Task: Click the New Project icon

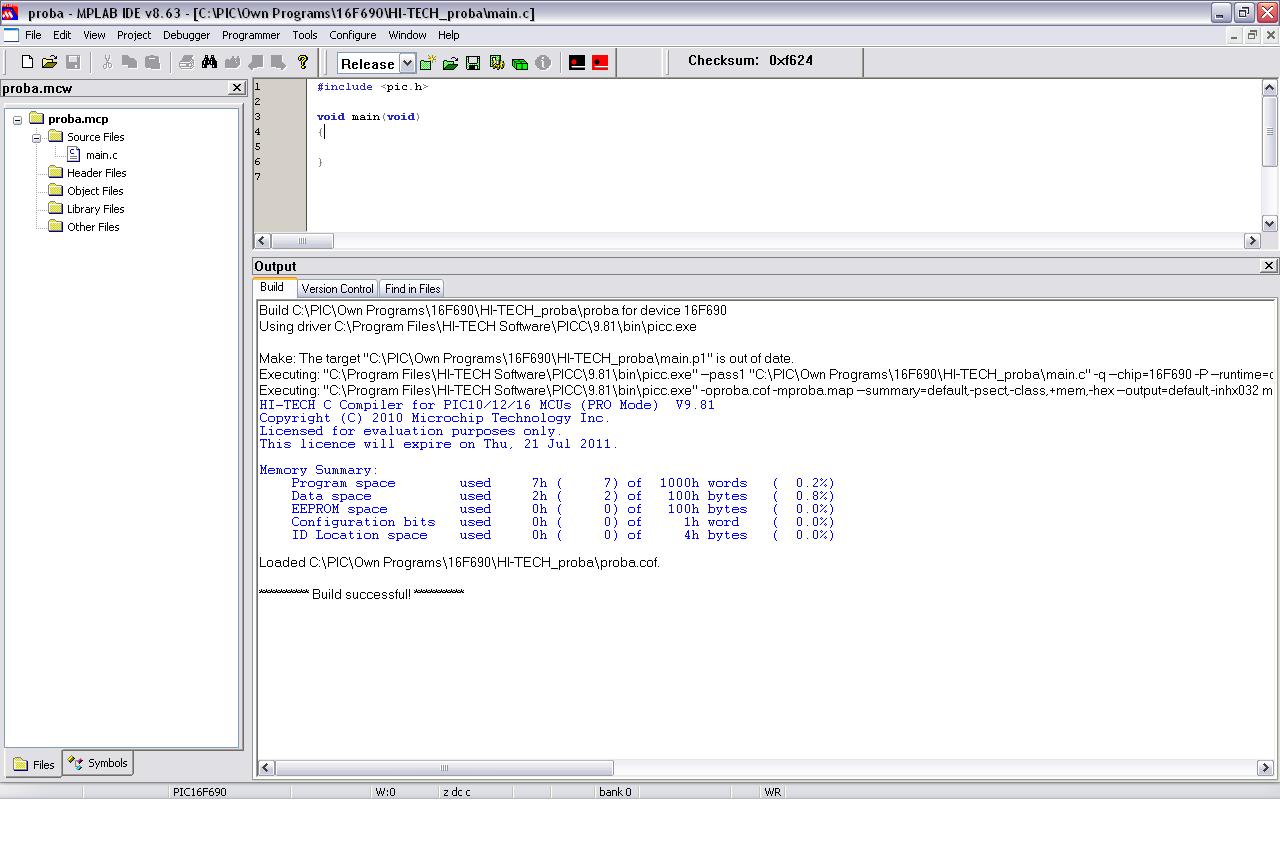Action: (x=427, y=63)
